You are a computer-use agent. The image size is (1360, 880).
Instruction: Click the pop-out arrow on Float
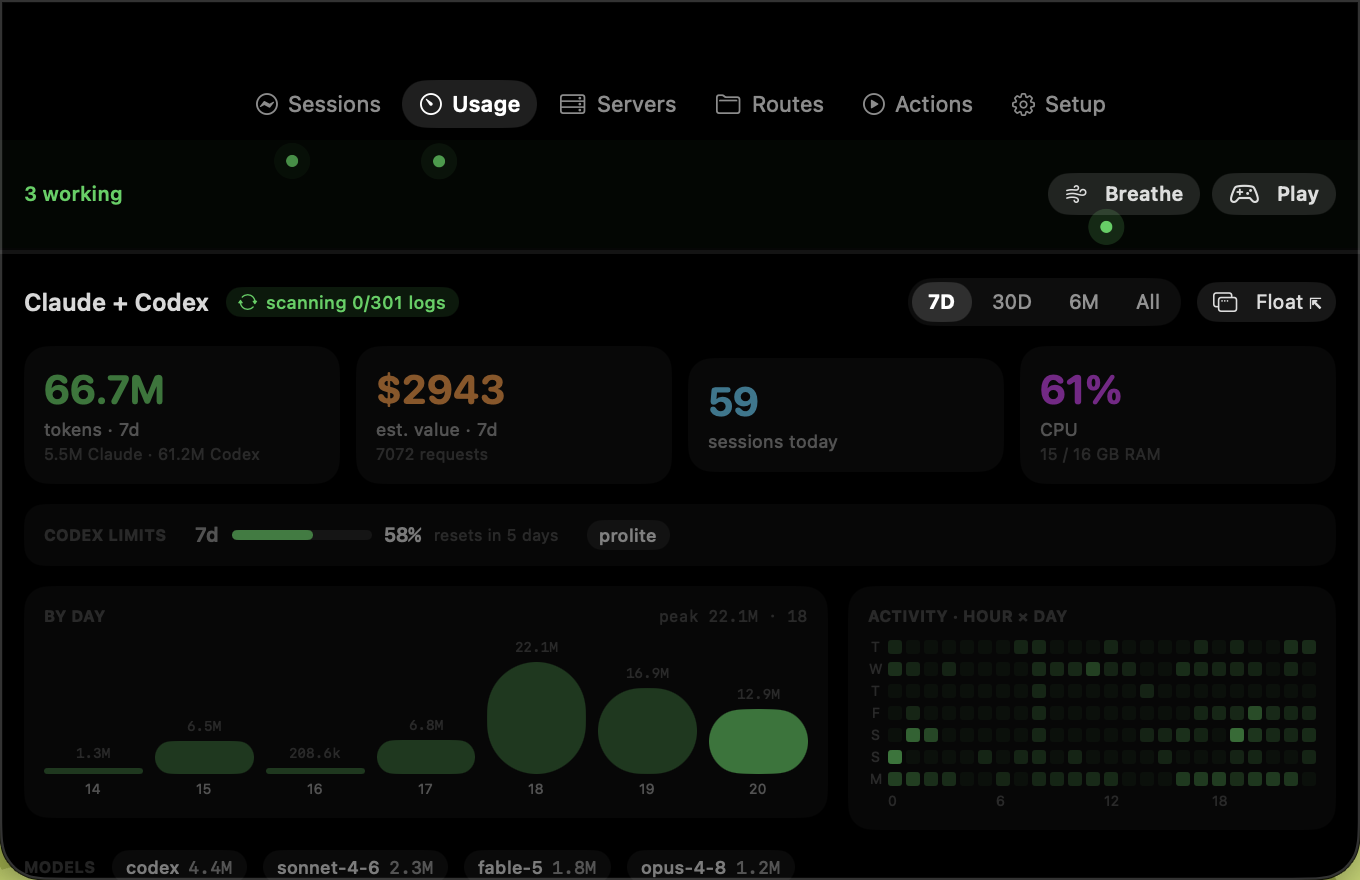pyautogui.click(x=1315, y=303)
